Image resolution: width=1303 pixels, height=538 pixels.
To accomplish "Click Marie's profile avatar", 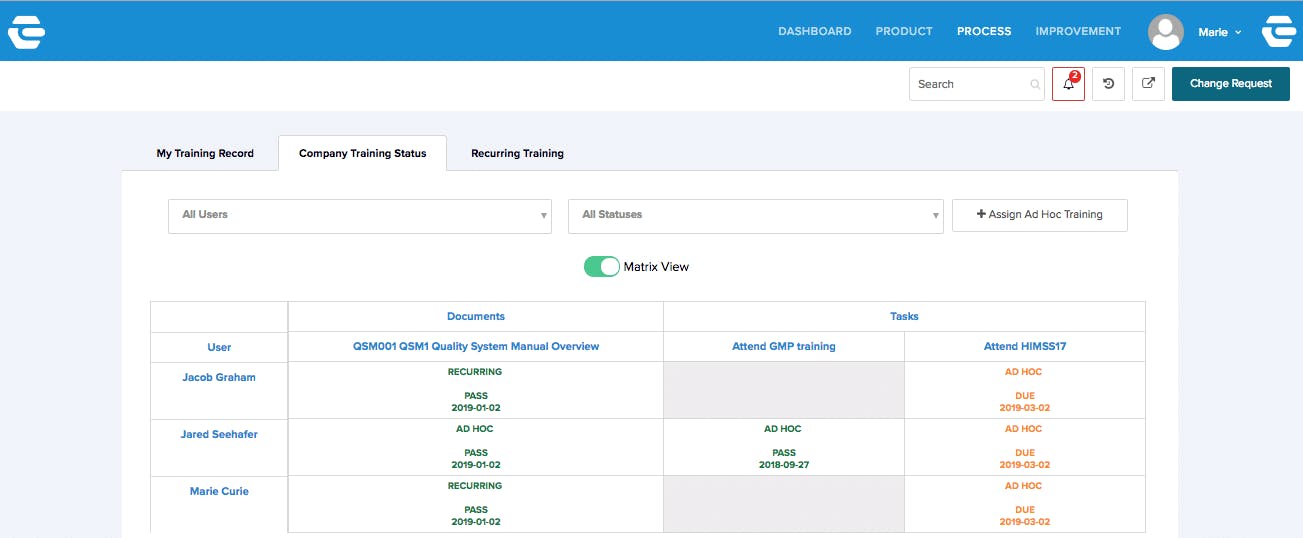I will tap(1166, 32).
